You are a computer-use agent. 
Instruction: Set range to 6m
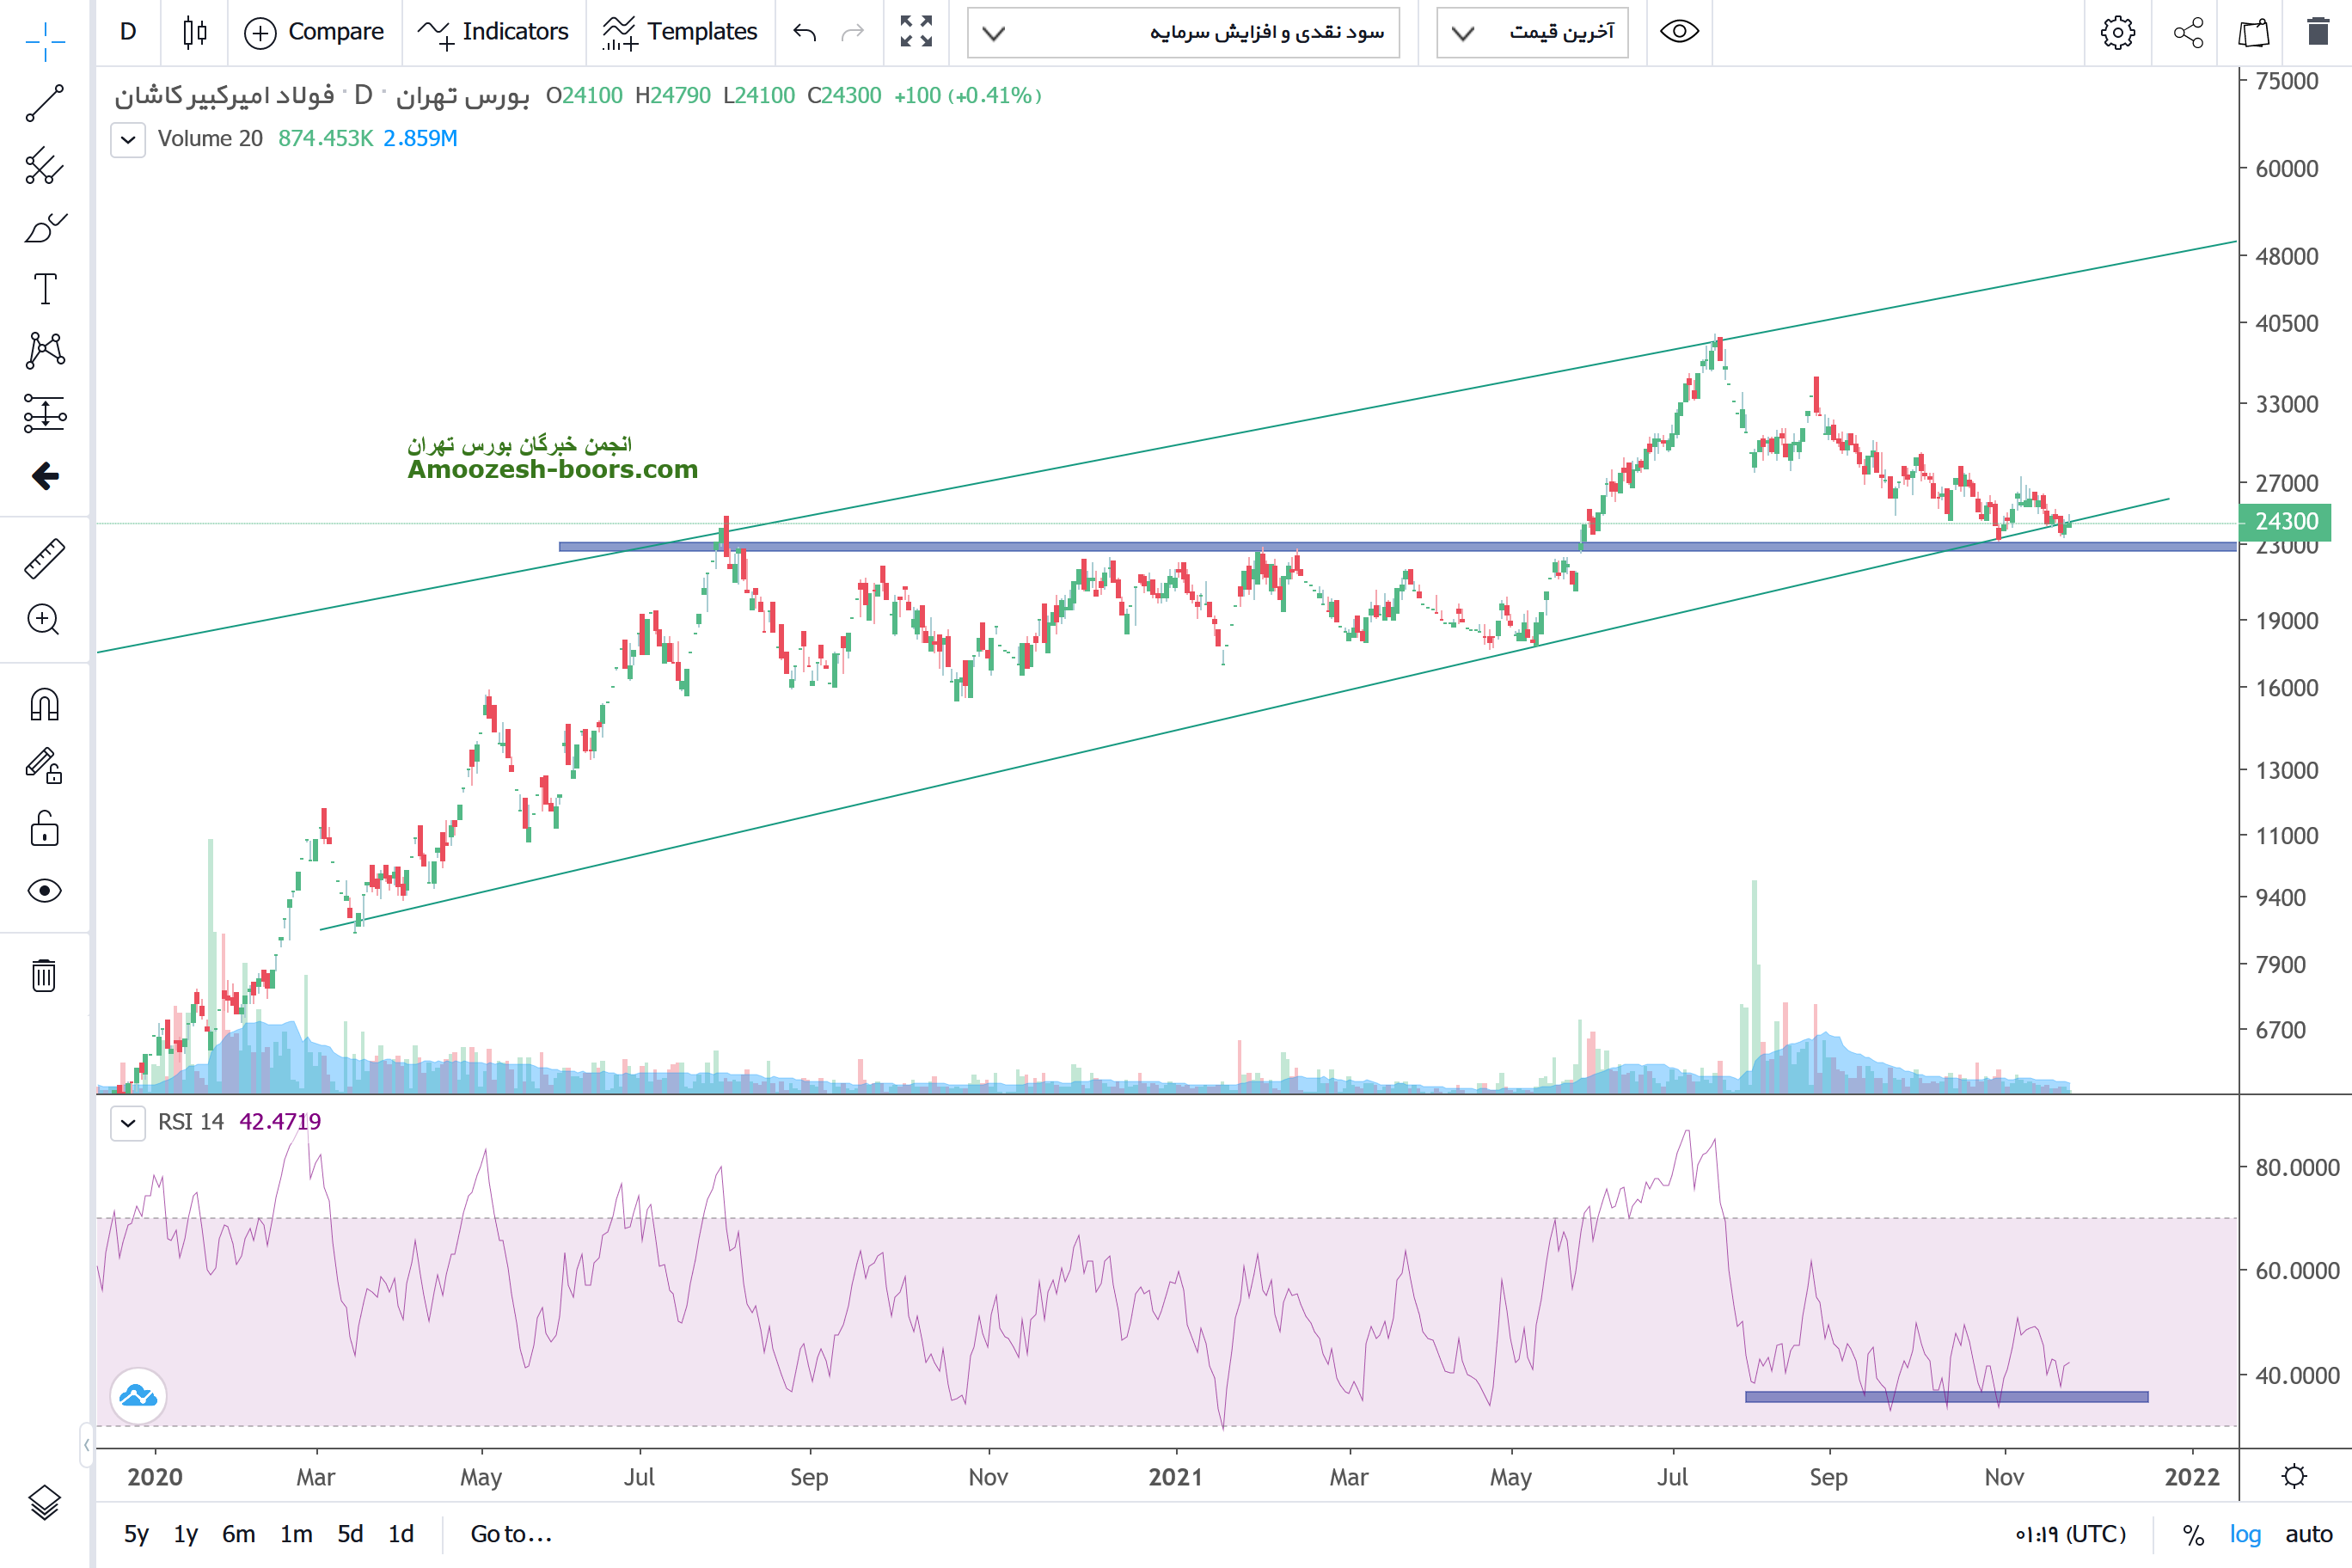[x=238, y=1534]
